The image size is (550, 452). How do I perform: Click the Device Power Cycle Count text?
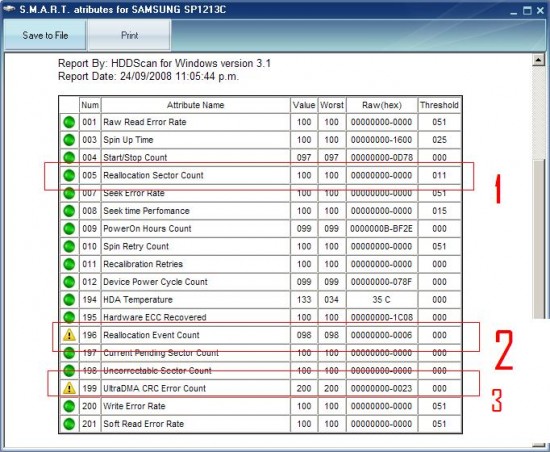click(155, 282)
